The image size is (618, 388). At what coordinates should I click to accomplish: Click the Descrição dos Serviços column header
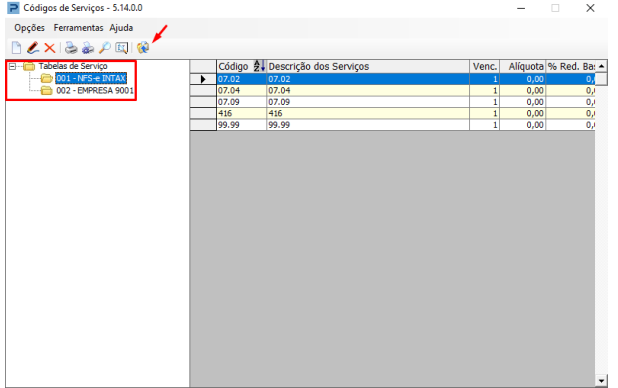368,66
